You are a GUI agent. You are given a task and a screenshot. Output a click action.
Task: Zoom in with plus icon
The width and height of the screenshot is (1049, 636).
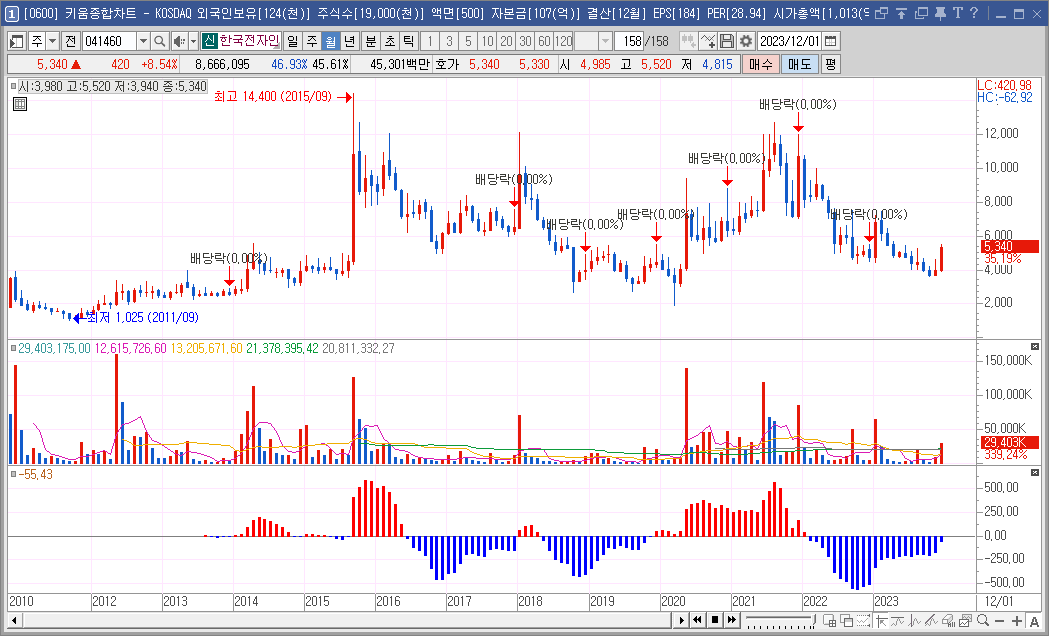[1017, 621]
